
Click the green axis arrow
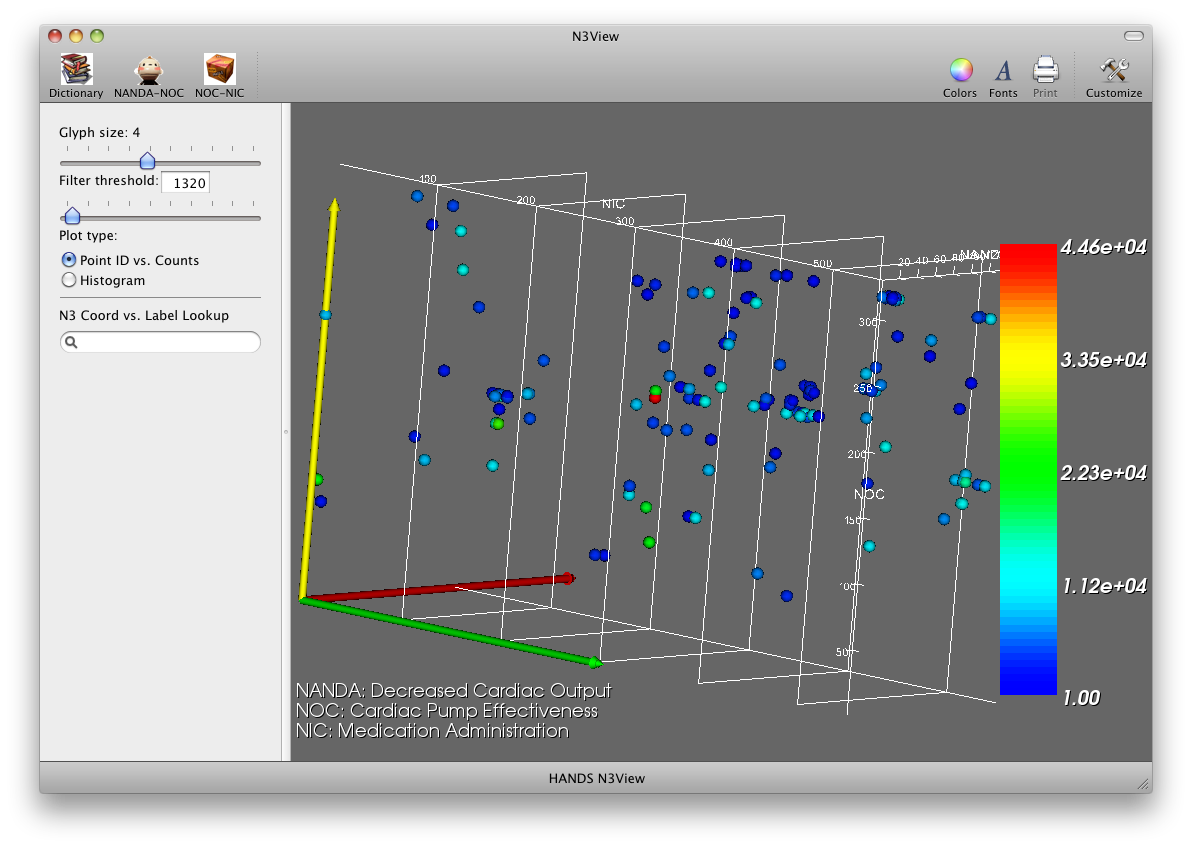[452, 632]
